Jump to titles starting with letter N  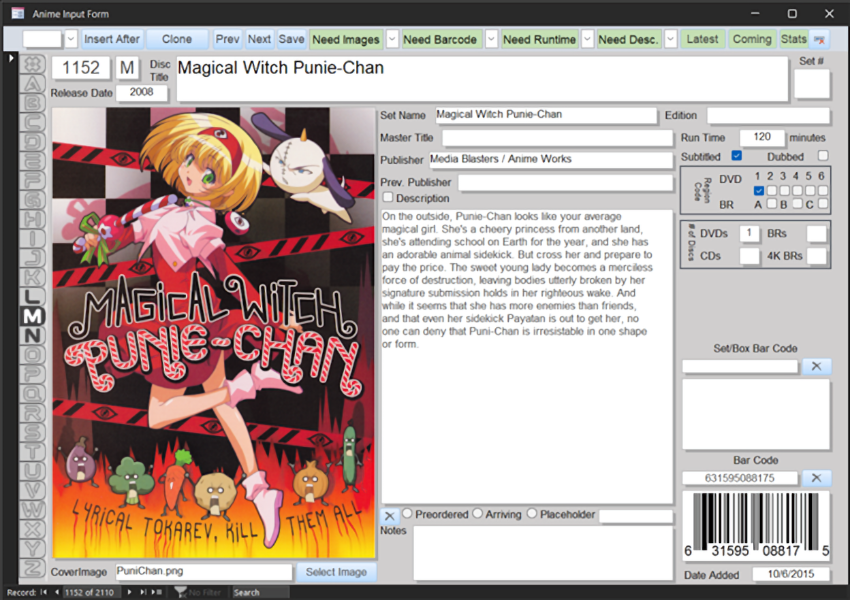(x=33, y=336)
